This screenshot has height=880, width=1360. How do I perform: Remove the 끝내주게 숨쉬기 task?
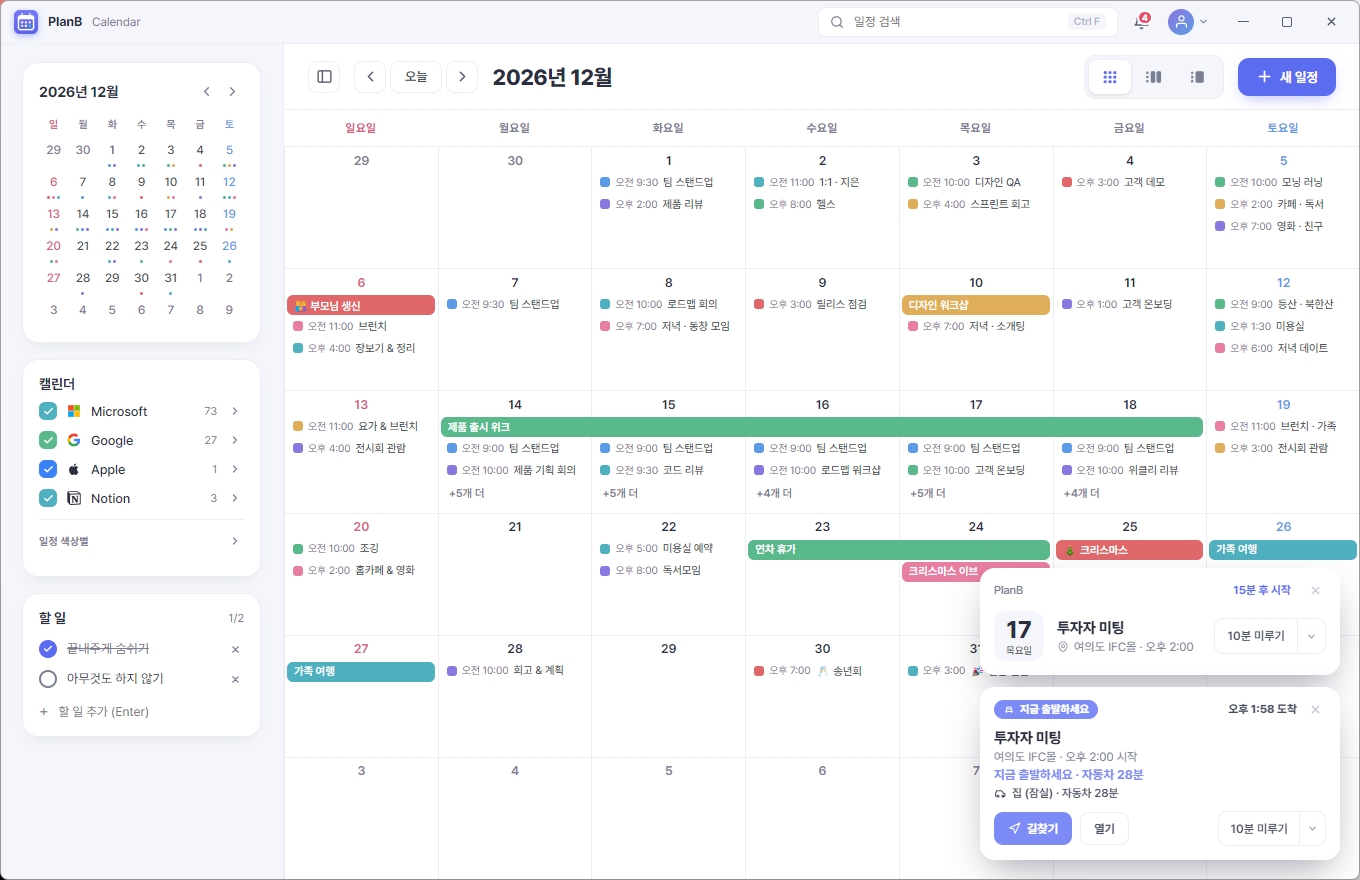(x=236, y=649)
